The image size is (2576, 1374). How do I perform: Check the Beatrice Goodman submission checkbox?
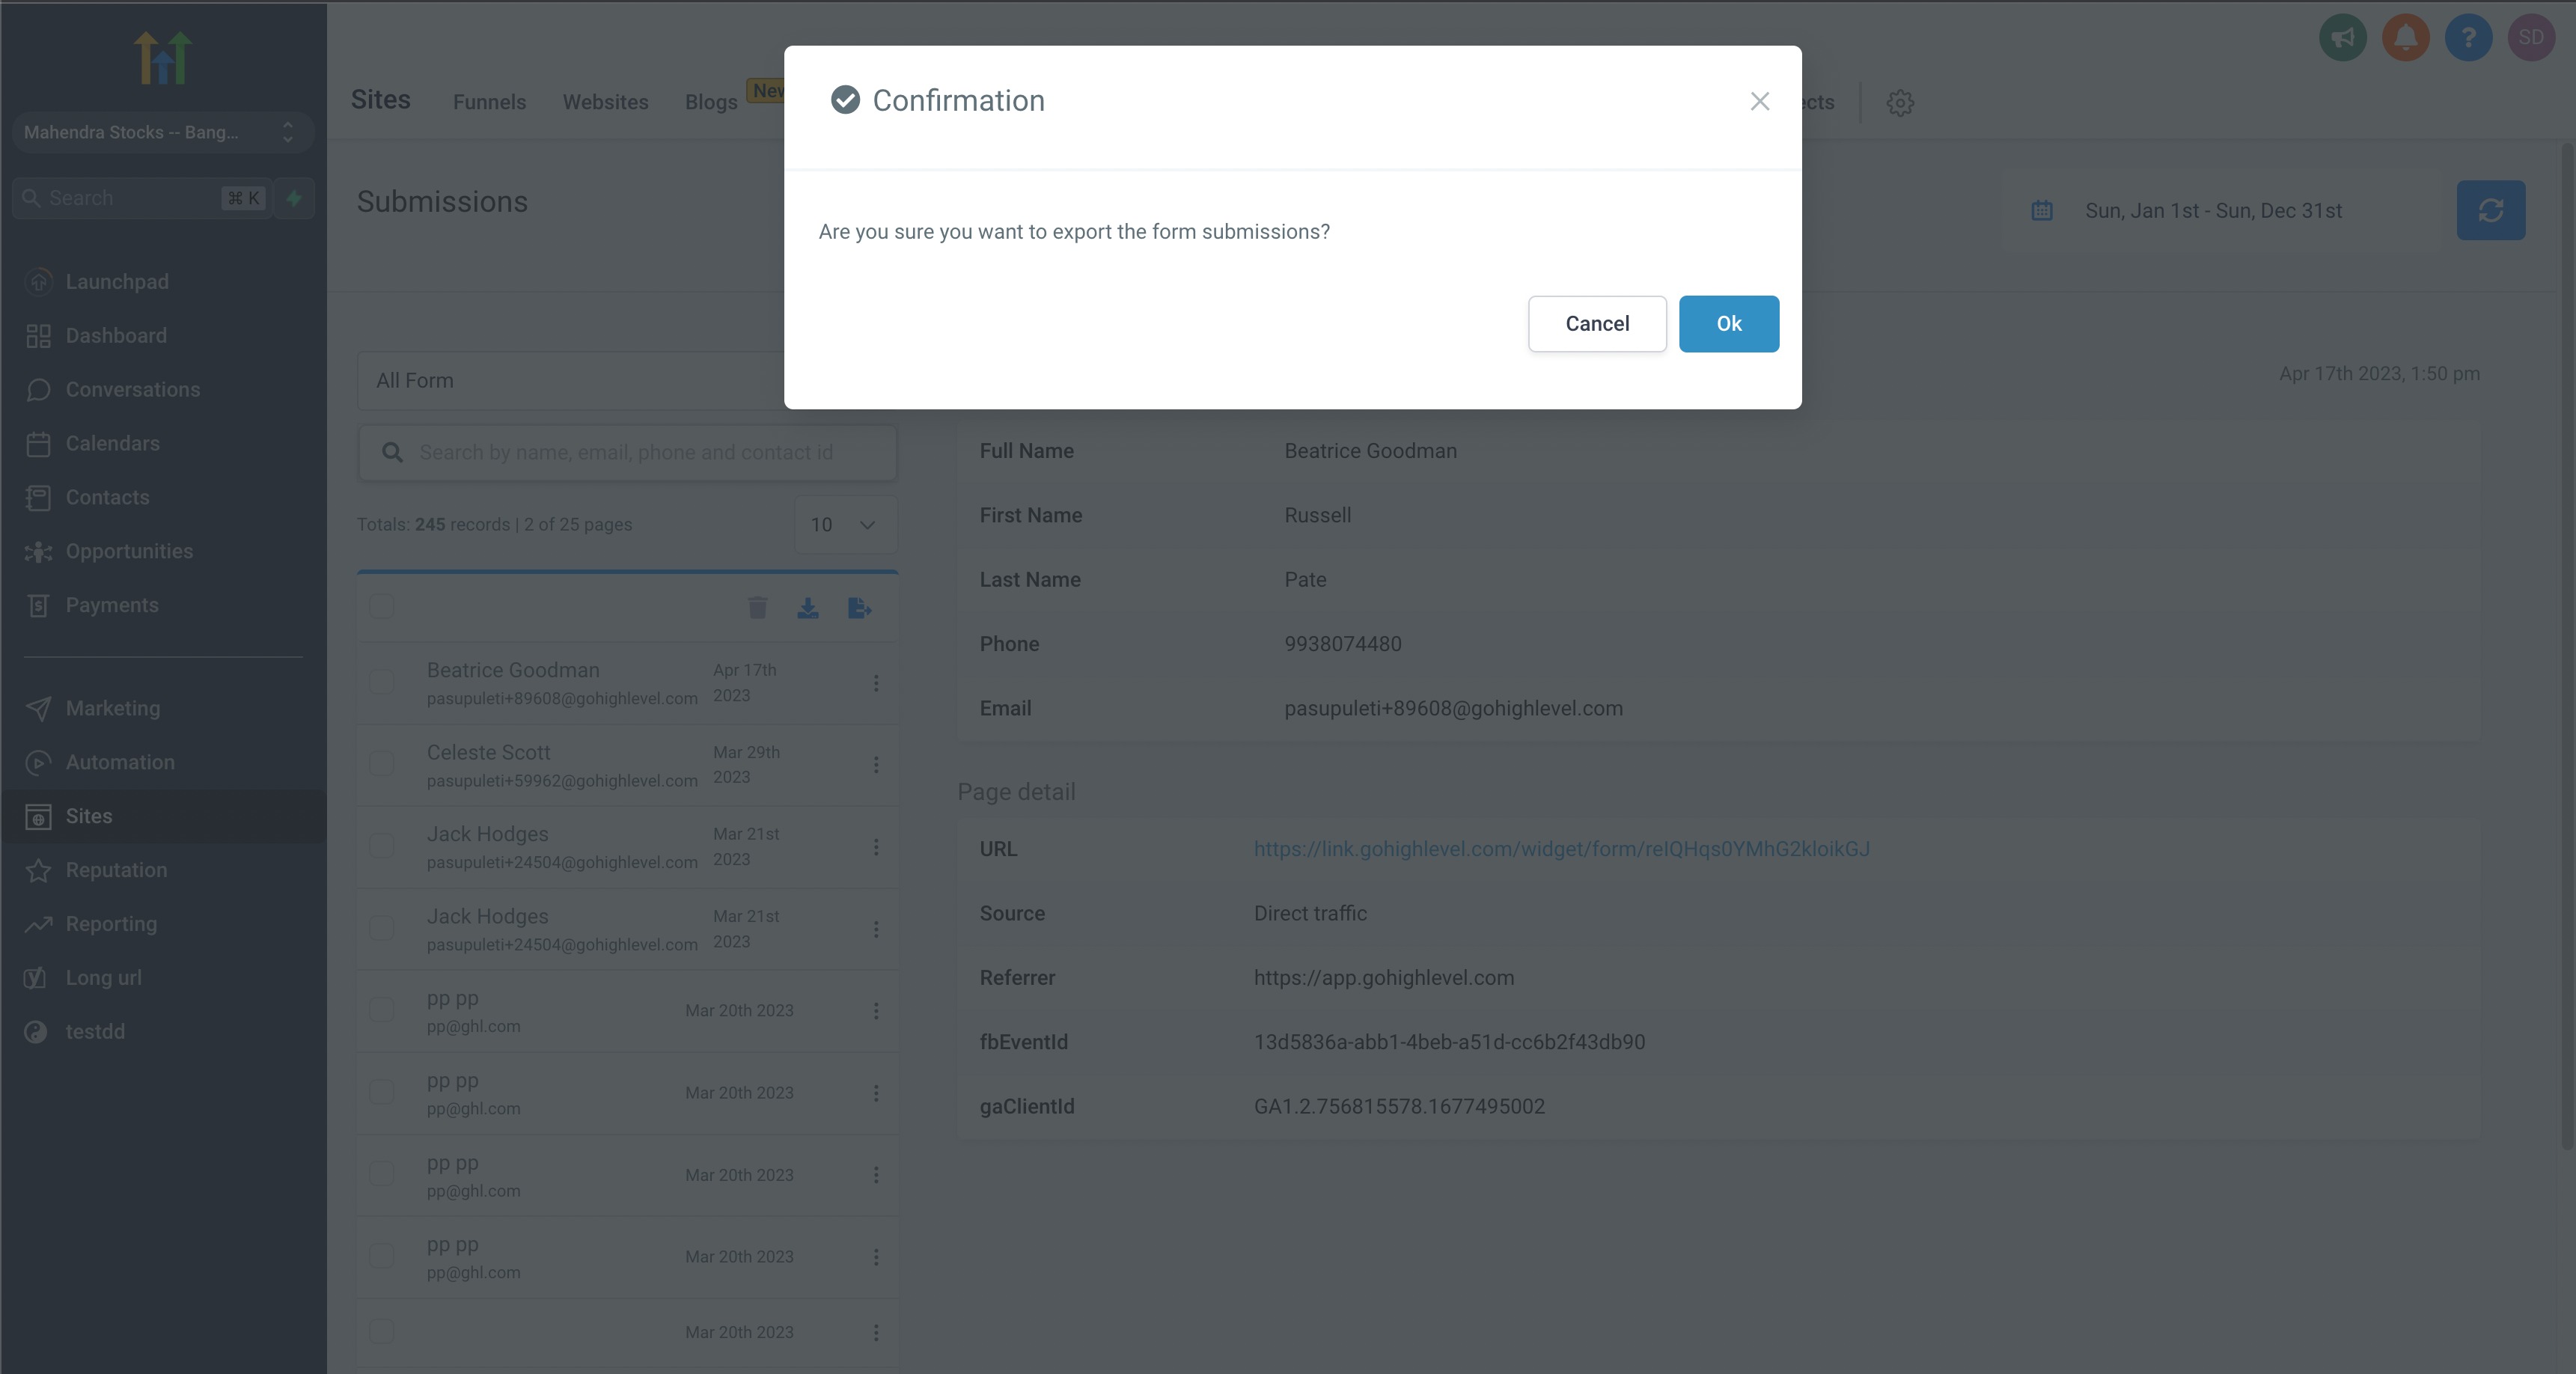[x=382, y=682]
